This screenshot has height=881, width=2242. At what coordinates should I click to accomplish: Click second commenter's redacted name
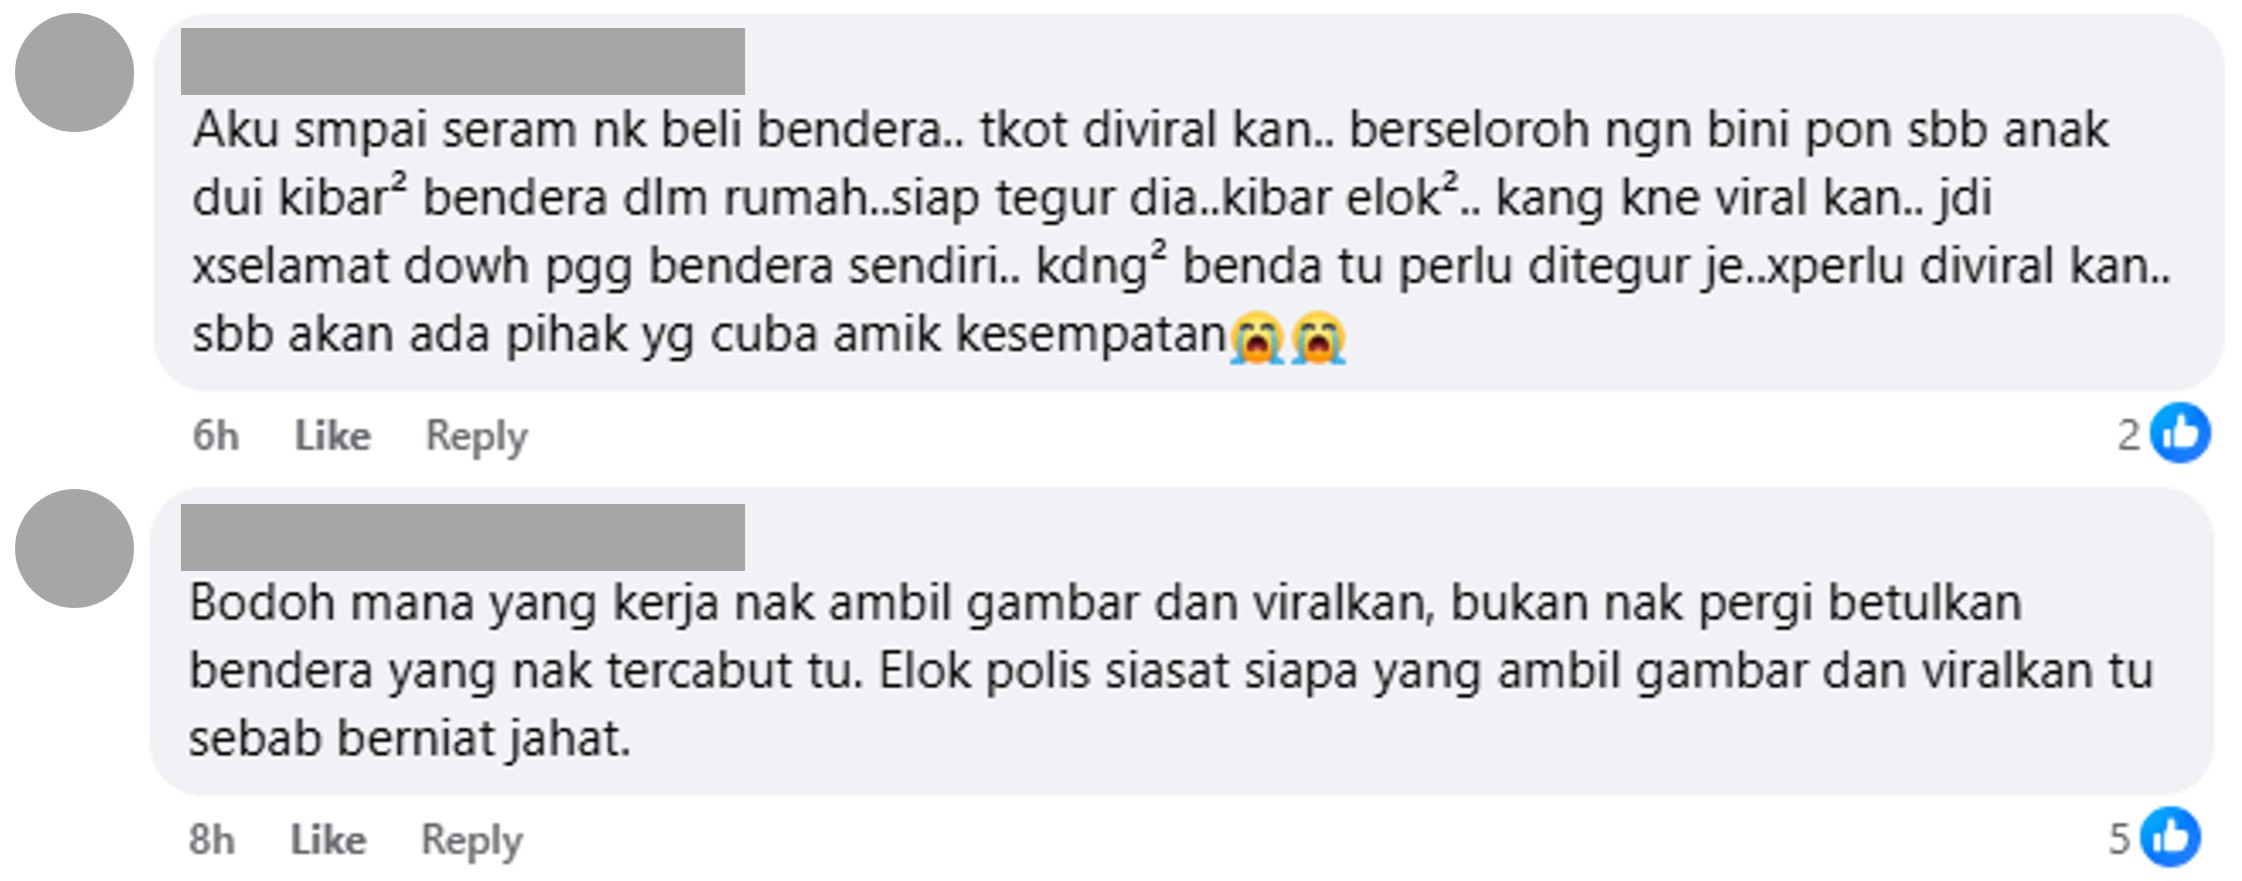(463, 537)
